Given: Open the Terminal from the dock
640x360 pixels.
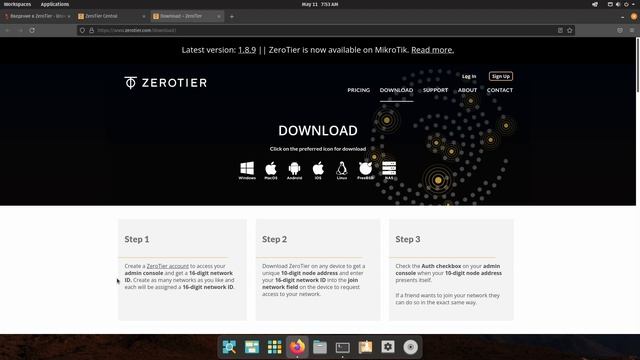Looking at the screenshot, I should 342,347.
